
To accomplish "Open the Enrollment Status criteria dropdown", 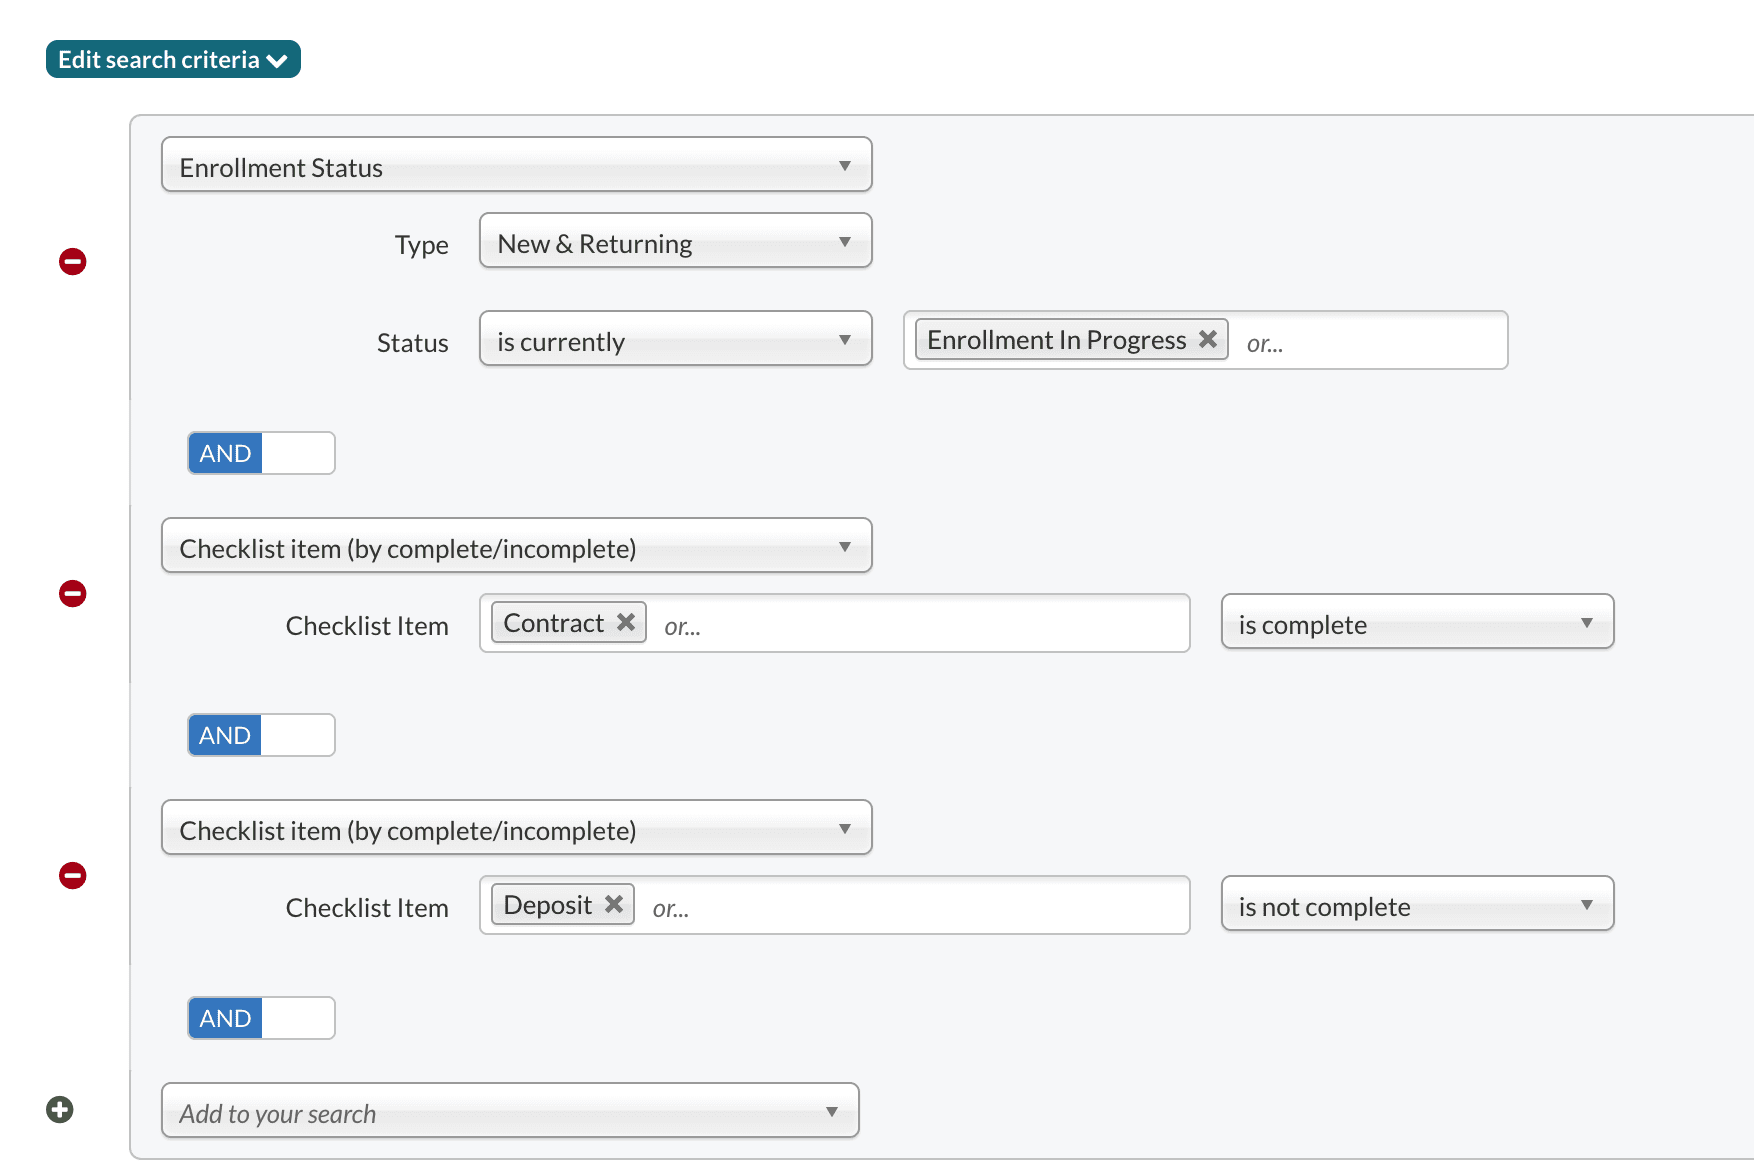I will [516, 165].
